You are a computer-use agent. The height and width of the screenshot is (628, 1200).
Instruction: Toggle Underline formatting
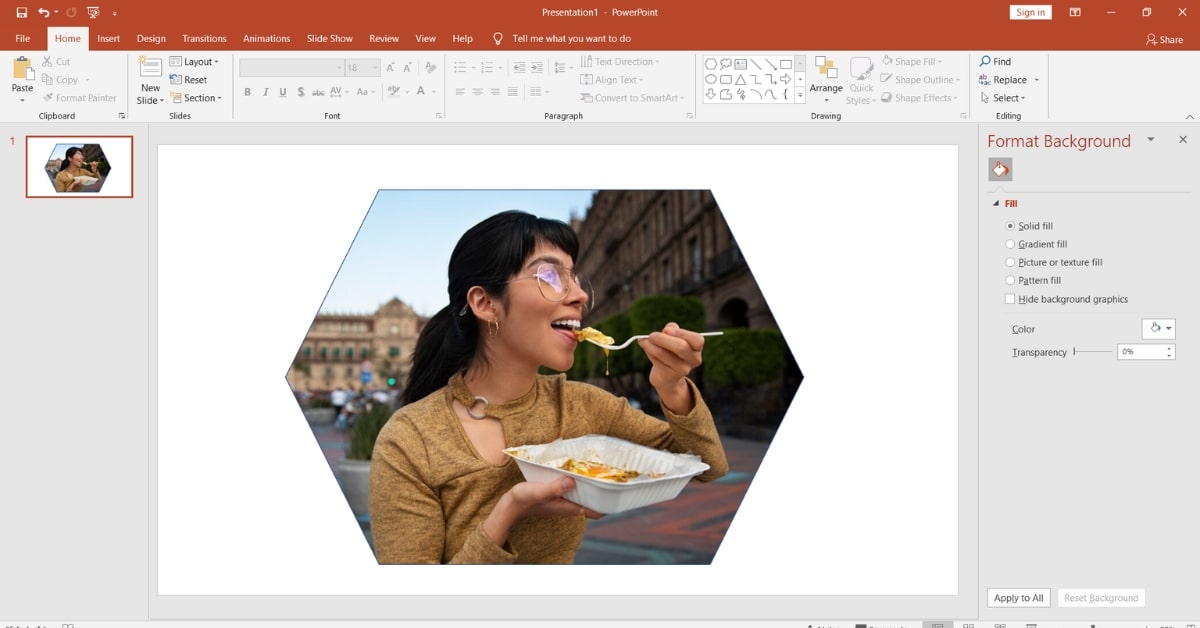pos(283,92)
